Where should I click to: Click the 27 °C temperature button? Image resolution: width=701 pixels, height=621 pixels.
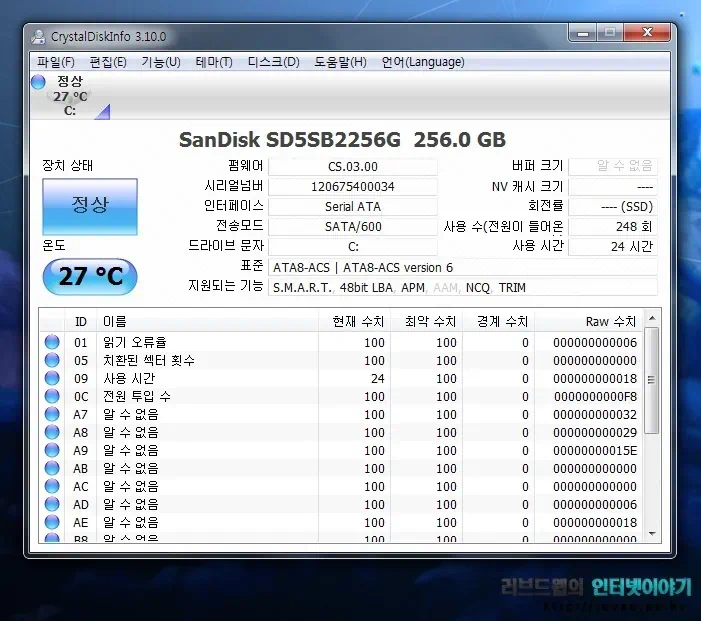pyautogui.click(x=90, y=276)
